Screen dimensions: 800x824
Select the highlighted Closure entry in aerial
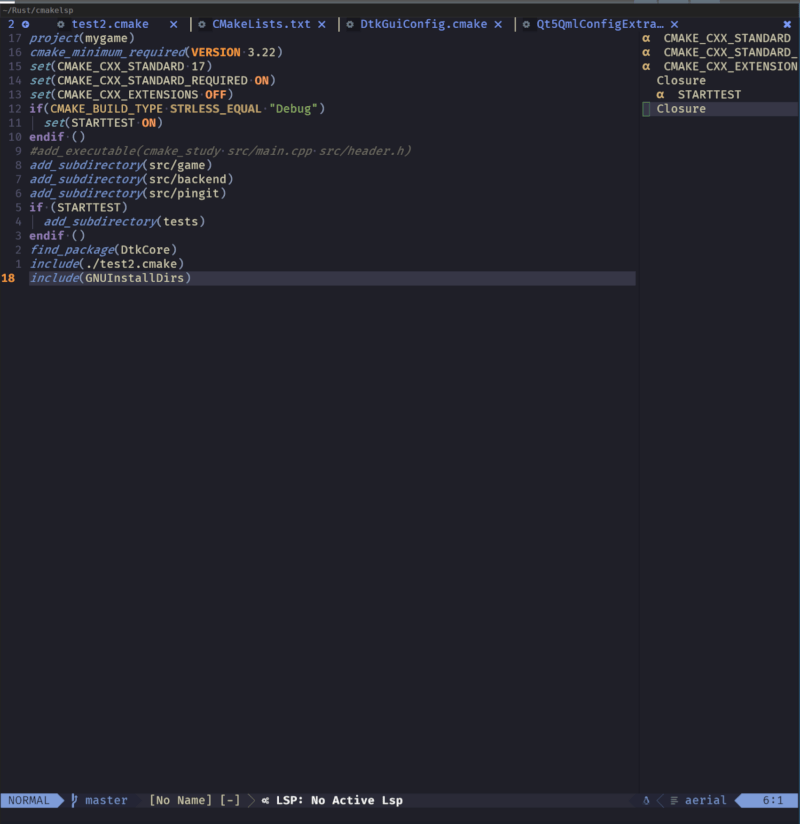pos(681,108)
